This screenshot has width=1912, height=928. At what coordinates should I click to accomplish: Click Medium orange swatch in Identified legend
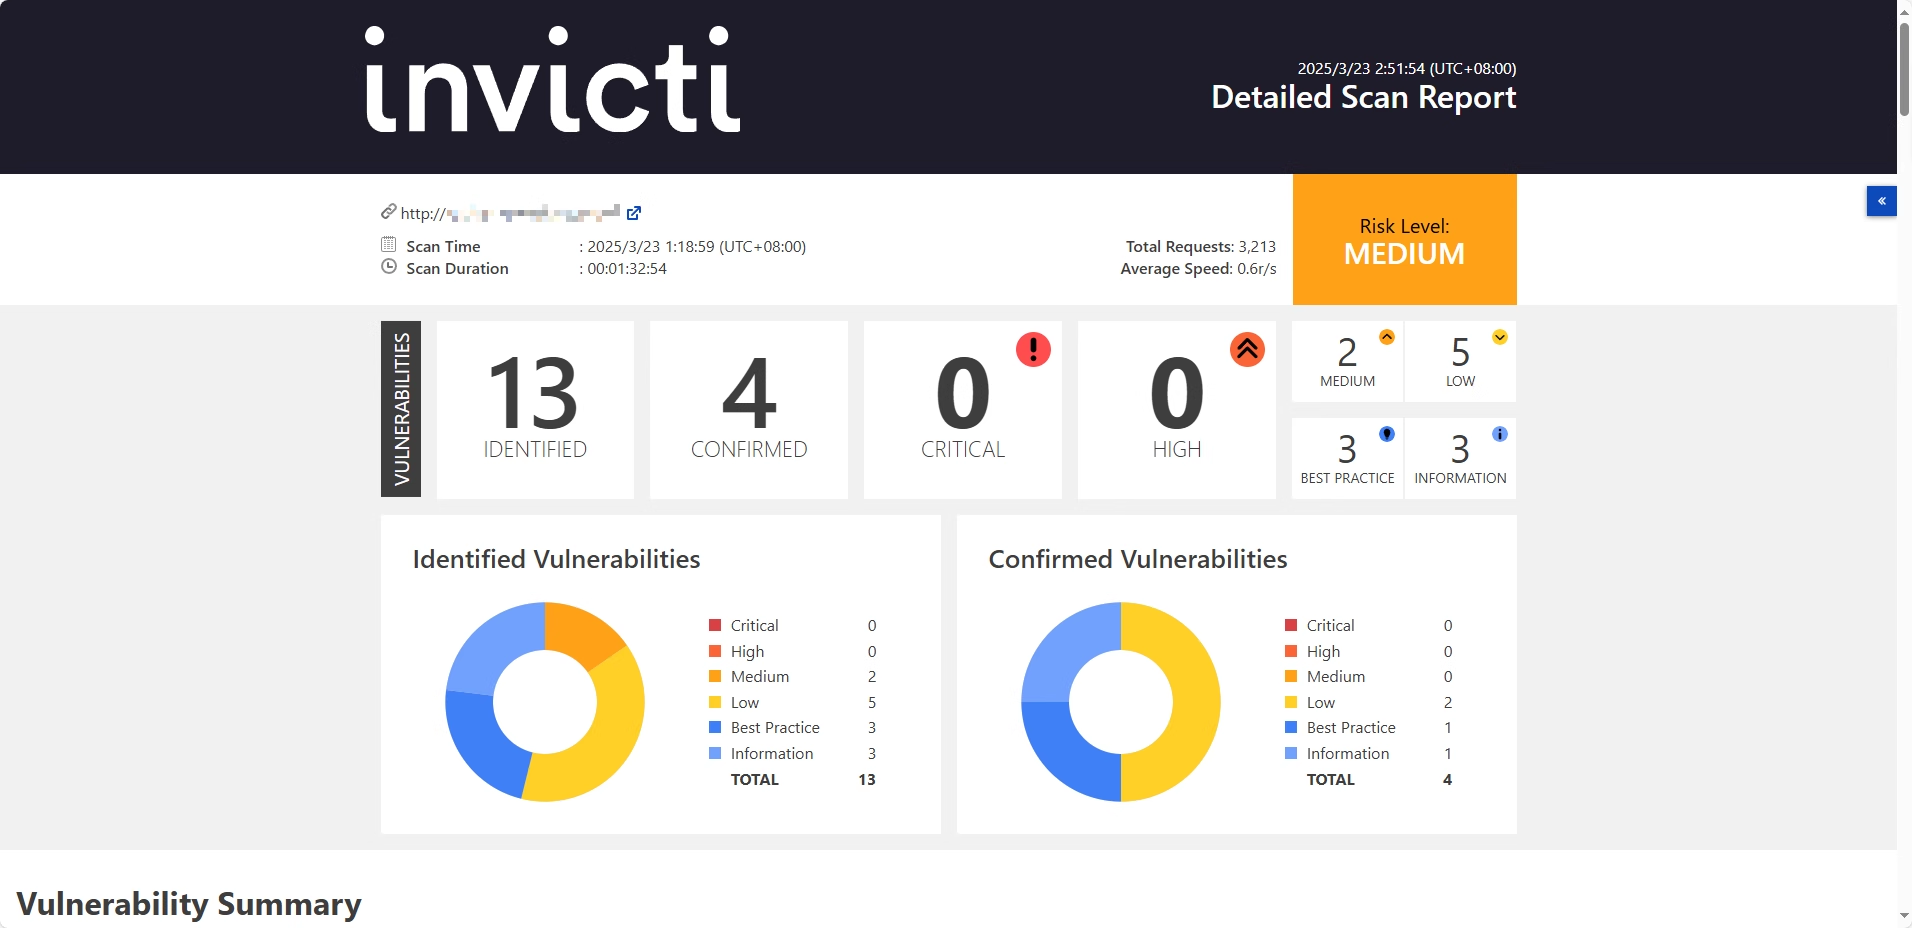715,676
